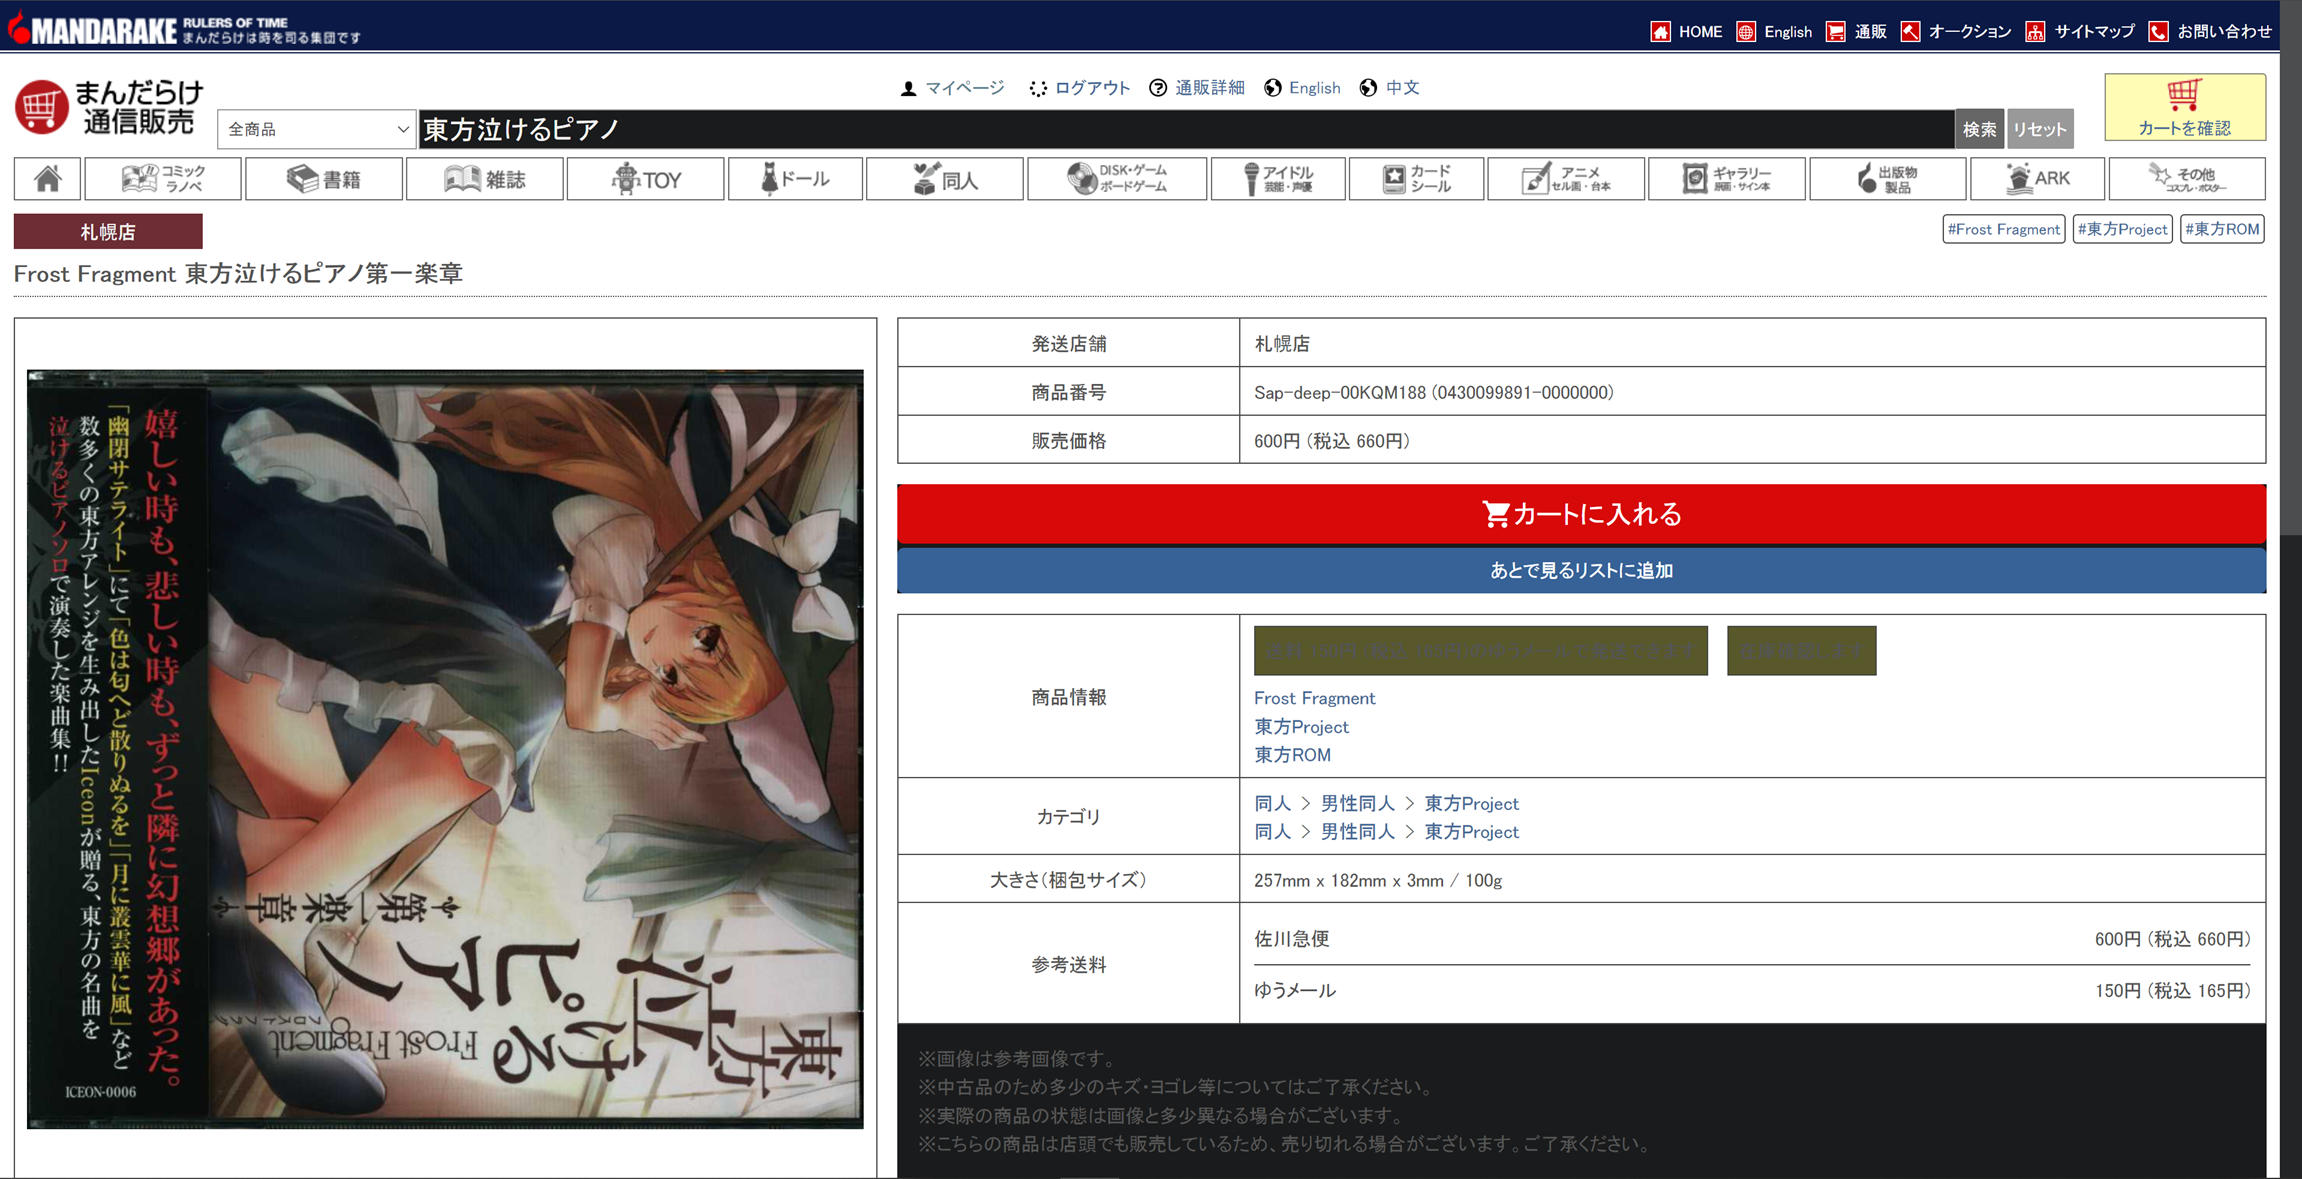Click the home icon in category bar
The width and height of the screenshot is (2302, 1179).
47,179
